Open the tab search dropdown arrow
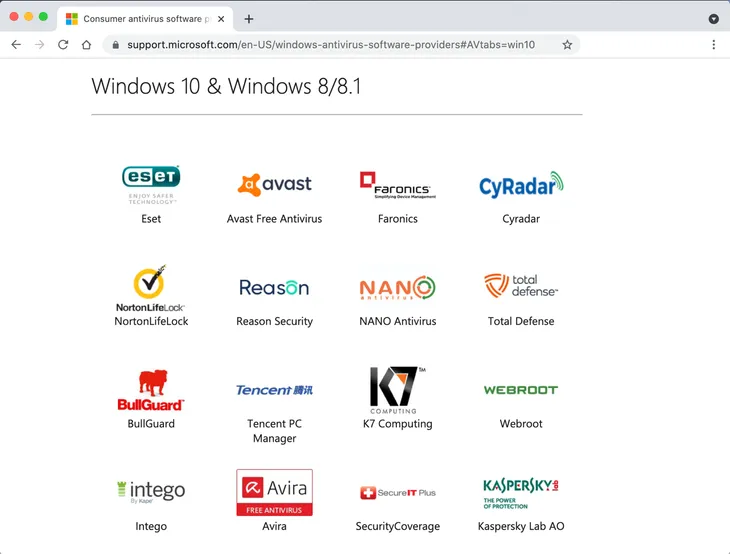 (x=714, y=19)
